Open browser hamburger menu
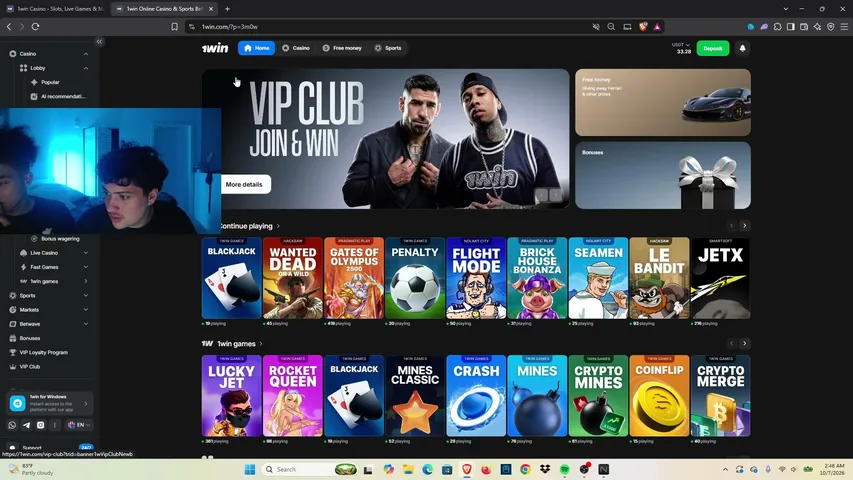This screenshot has height=480, width=853. pyautogui.click(x=844, y=27)
